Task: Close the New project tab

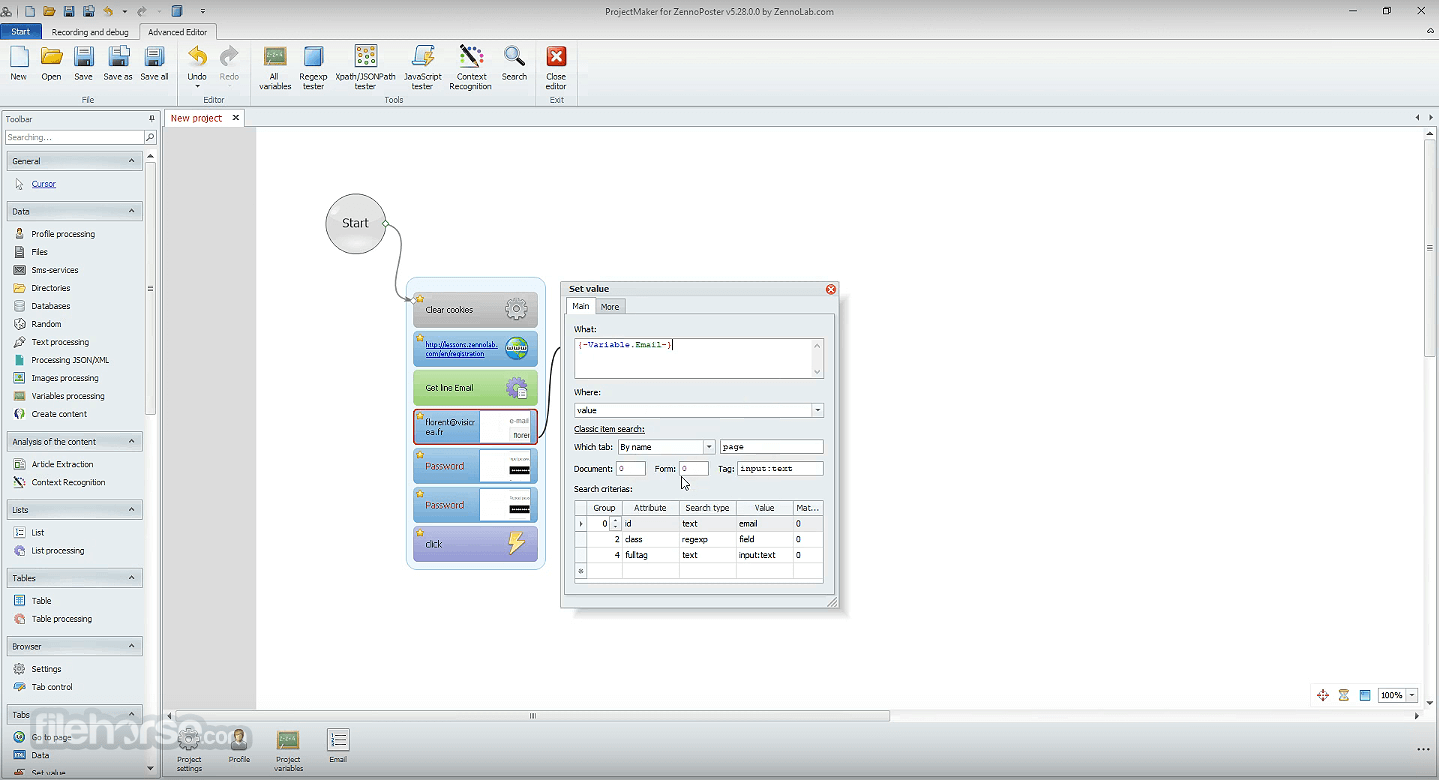Action: [236, 118]
